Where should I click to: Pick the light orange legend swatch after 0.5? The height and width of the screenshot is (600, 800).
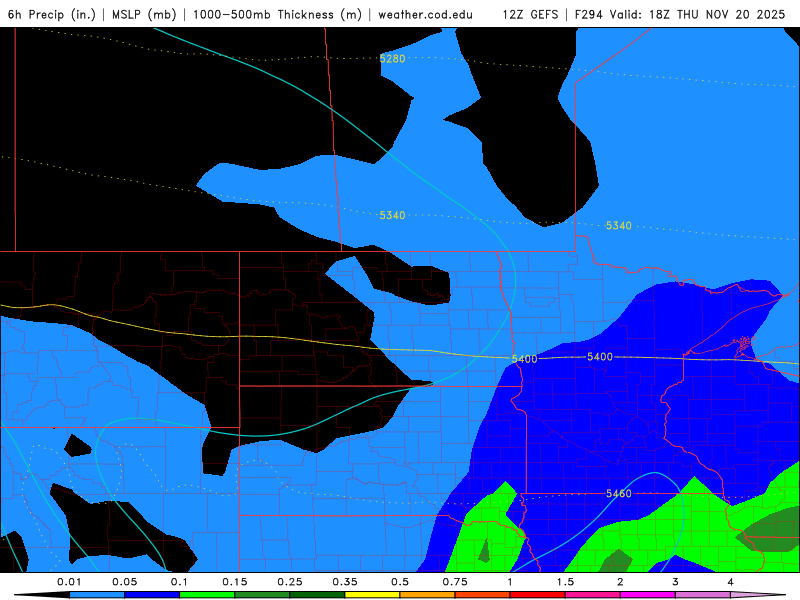428,595
